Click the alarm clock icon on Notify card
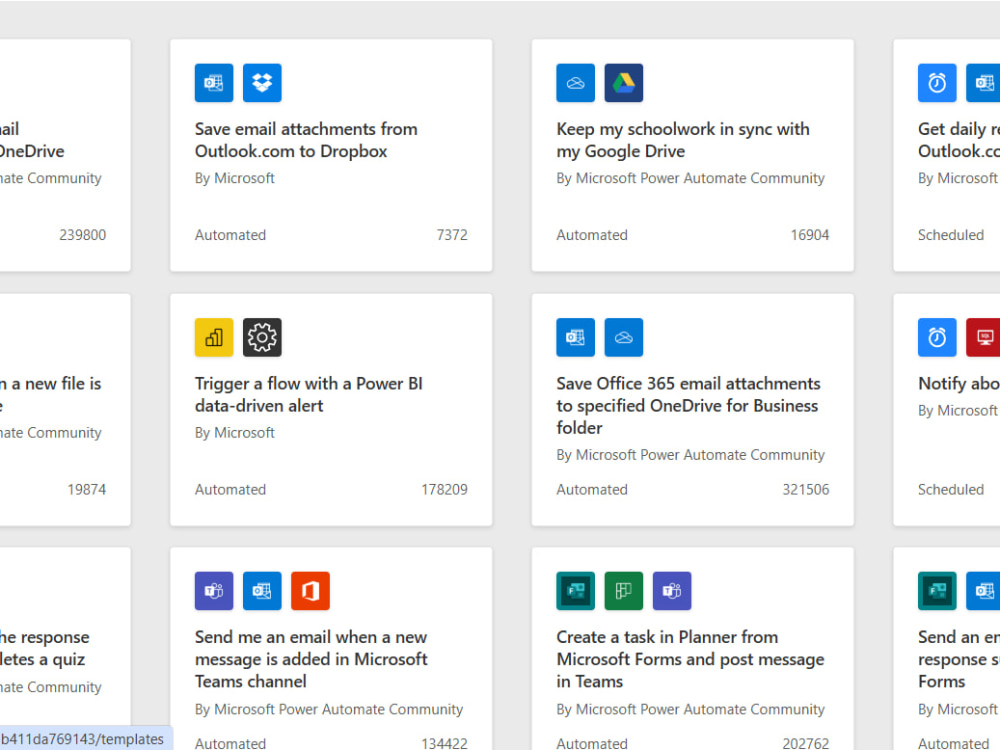This screenshot has height=750, width=1000. [937, 337]
